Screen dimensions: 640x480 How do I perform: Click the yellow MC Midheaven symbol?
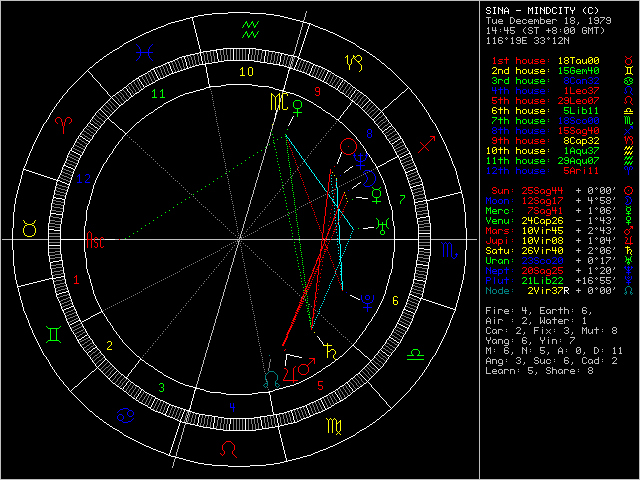pos(277,101)
